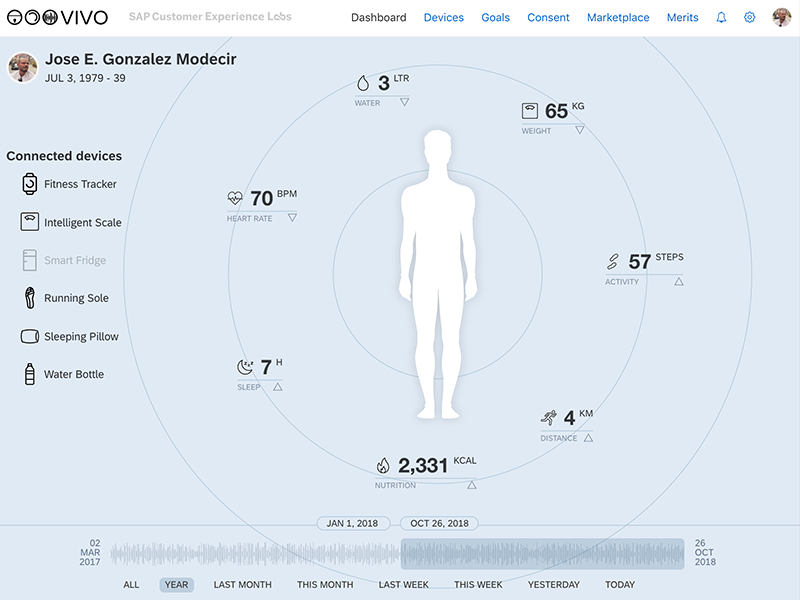Collapse the Nutrition metric triangle
The width and height of the screenshot is (800, 600).
pos(472,485)
